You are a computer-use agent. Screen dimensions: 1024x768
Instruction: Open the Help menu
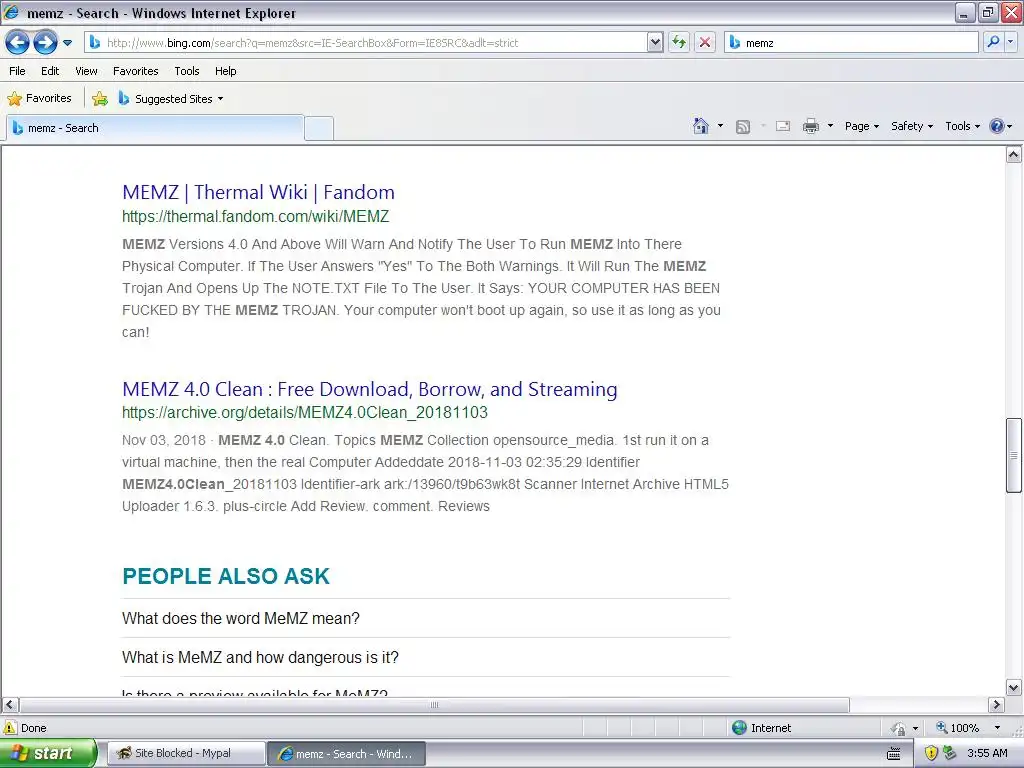point(225,71)
